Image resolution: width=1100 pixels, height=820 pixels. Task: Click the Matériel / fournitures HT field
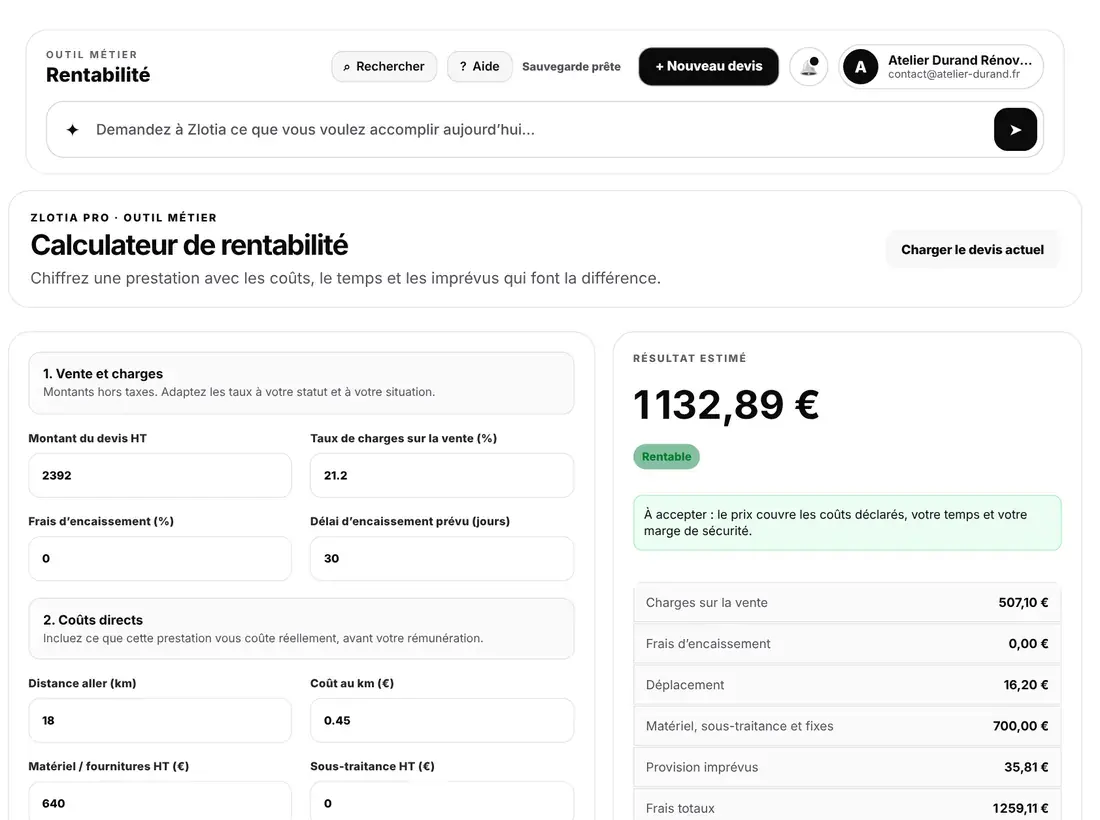(160, 801)
